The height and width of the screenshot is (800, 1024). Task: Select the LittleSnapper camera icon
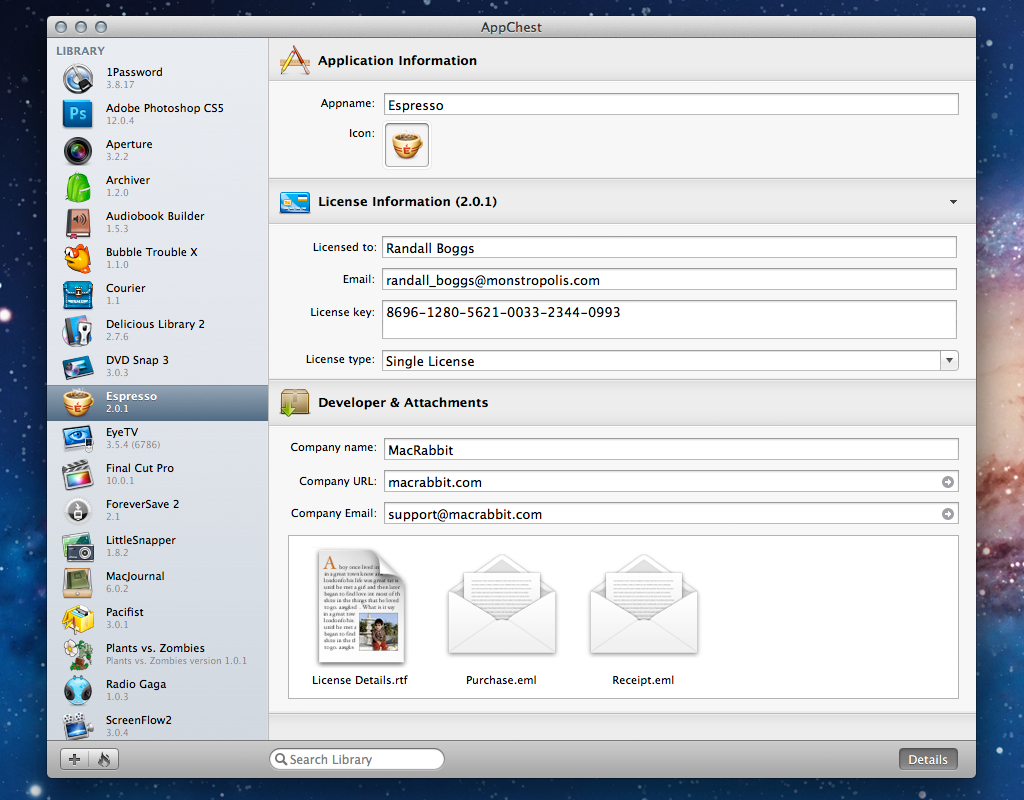pyautogui.click(x=78, y=547)
